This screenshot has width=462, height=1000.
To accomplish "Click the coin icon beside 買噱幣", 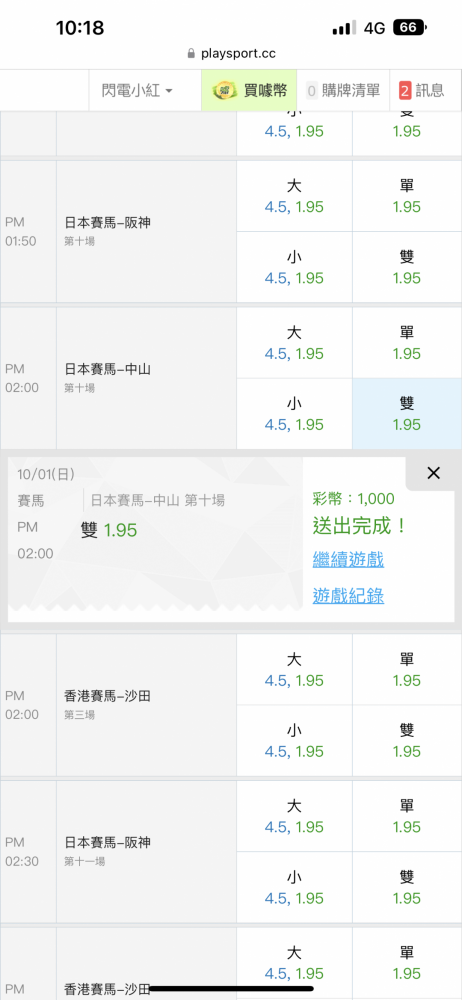I will pos(224,91).
